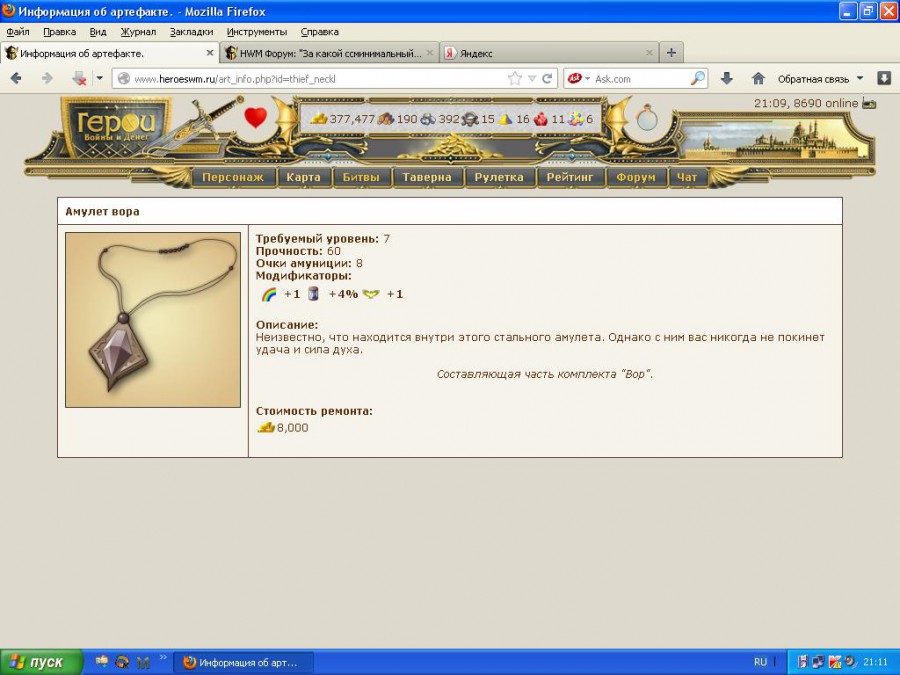Image resolution: width=900 pixels, height=675 pixels.
Task: Click the Firefox home button
Action: coord(758,78)
